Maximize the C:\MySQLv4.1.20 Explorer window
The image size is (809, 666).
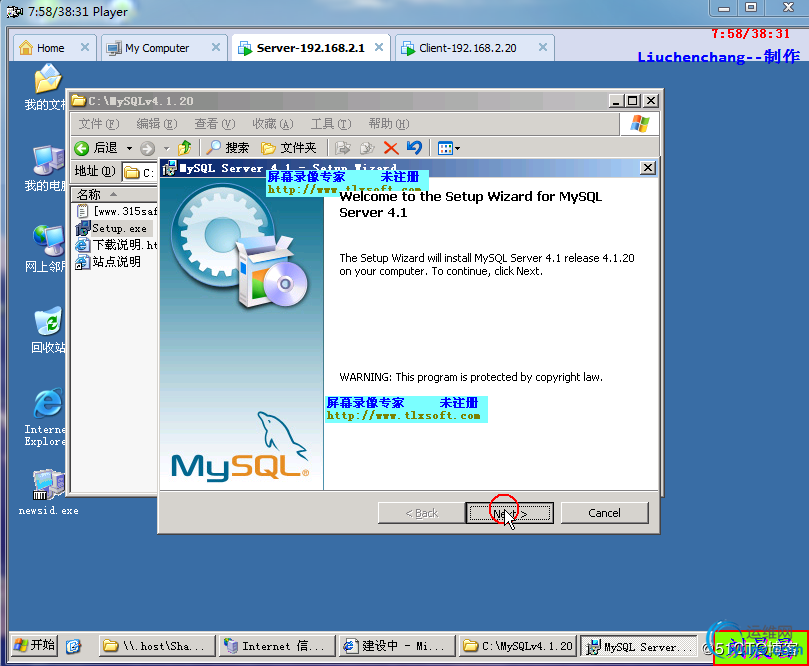633,101
